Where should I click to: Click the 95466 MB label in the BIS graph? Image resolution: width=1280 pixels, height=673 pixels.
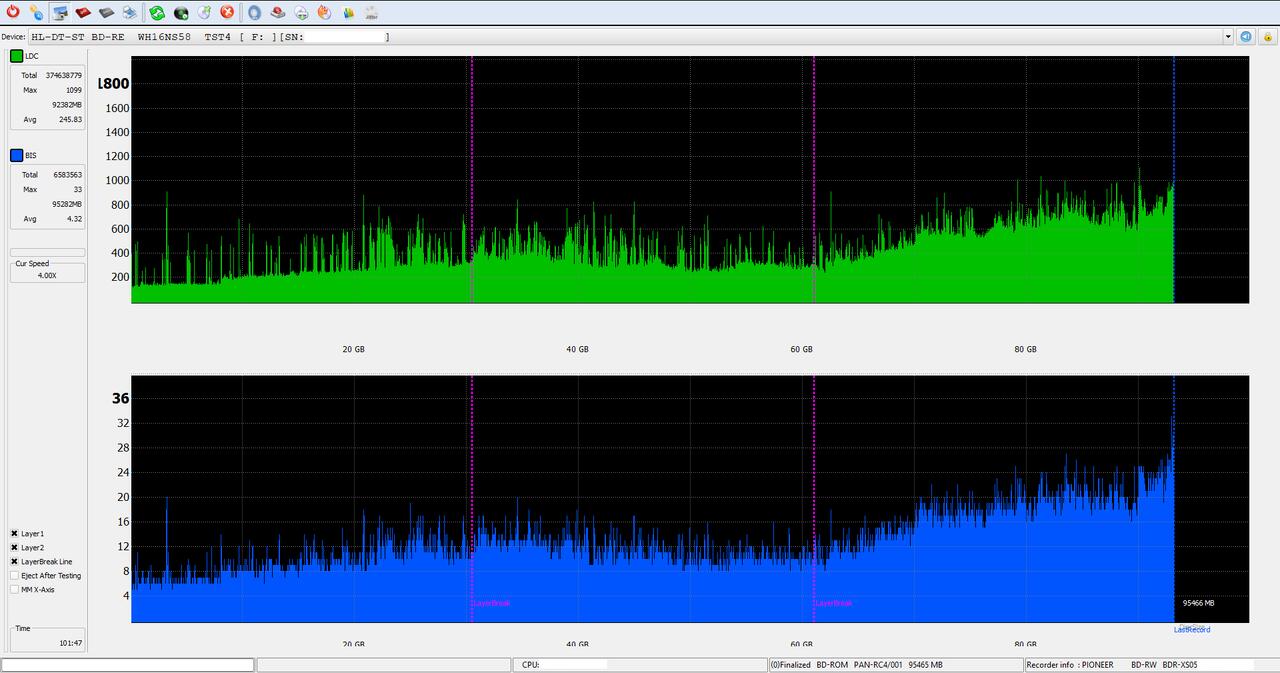coord(1198,603)
